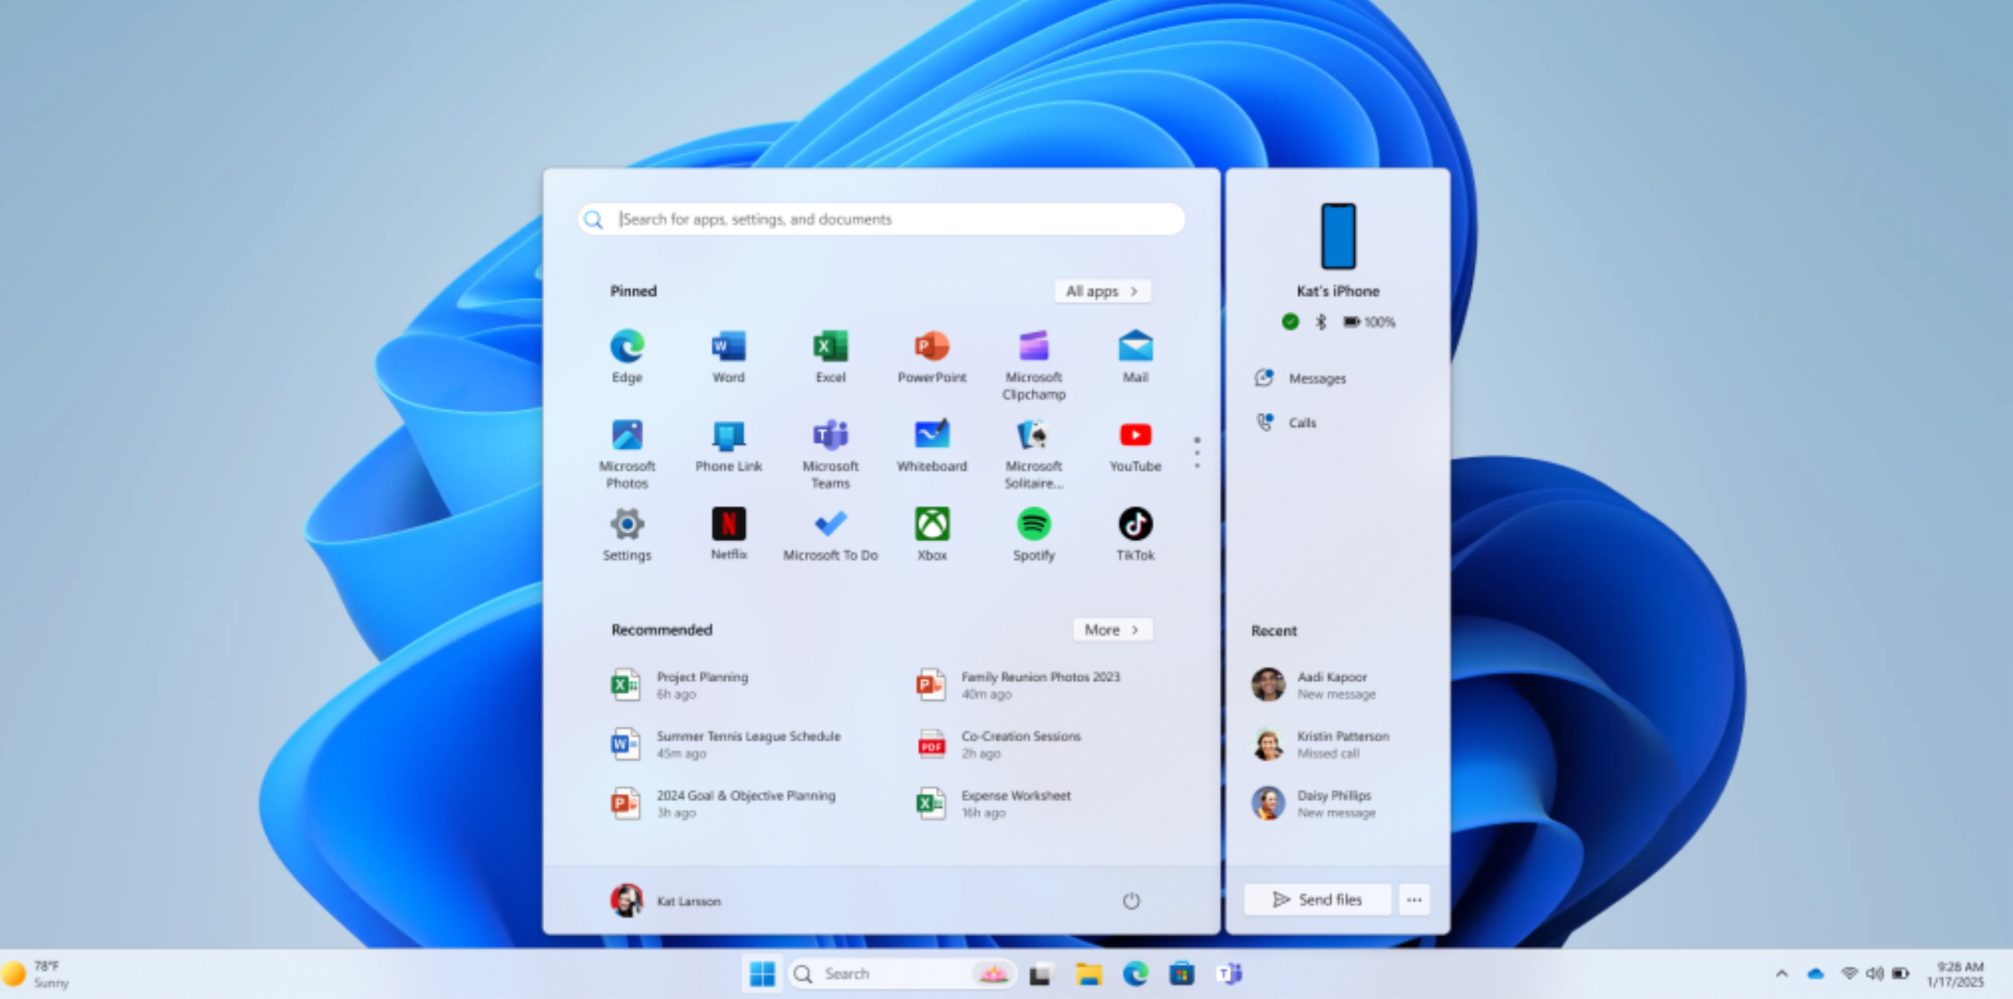Launch Word from pinned apps
Viewport: 2013px width, 999px height.
[x=728, y=356]
